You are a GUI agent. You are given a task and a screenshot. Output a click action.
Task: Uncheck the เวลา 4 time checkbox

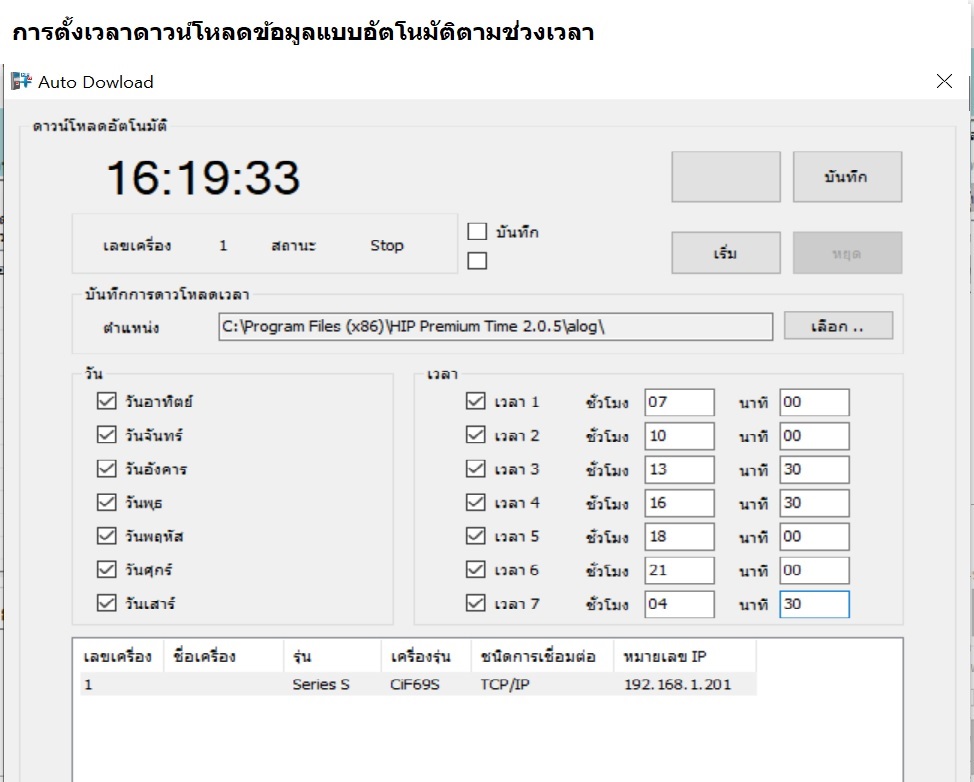pyautogui.click(x=476, y=503)
